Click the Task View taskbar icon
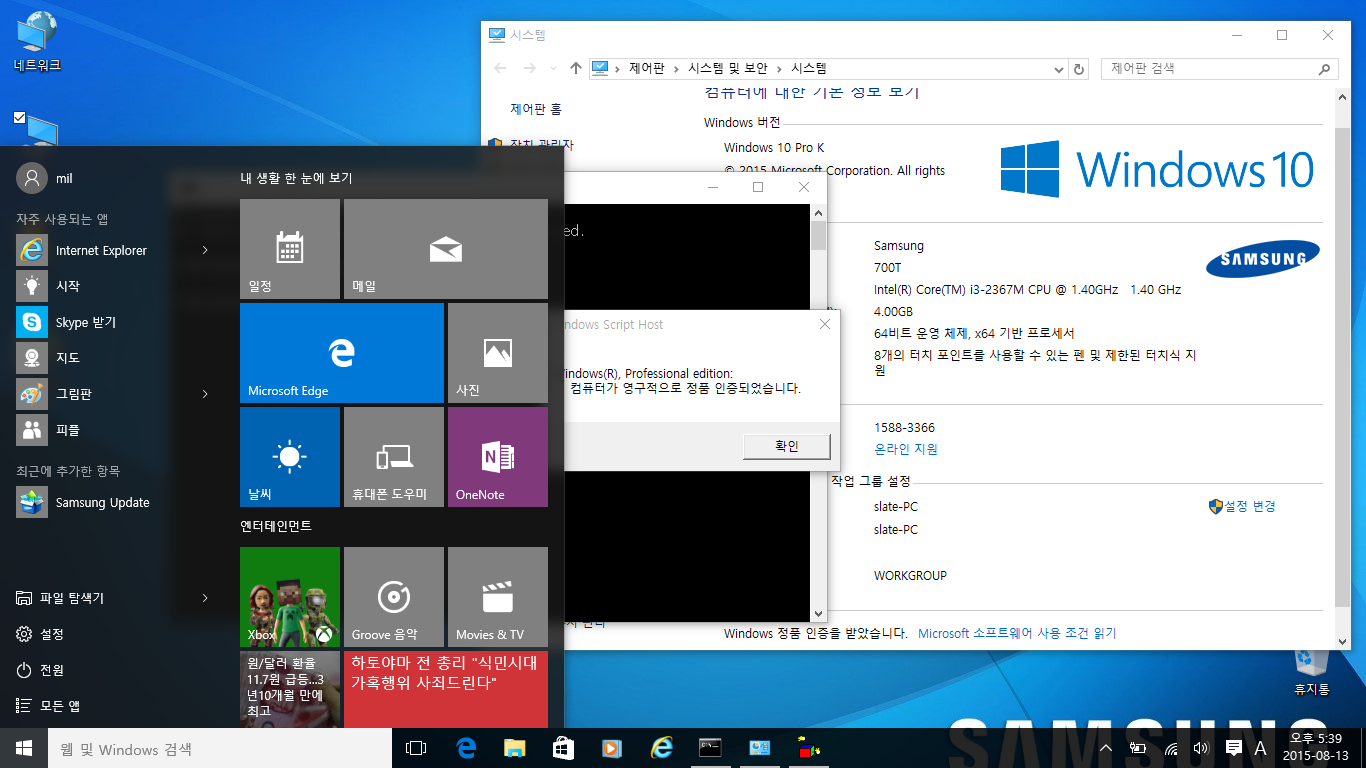This screenshot has width=1366, height=768. pyautogui.click(x=416, y=748)
